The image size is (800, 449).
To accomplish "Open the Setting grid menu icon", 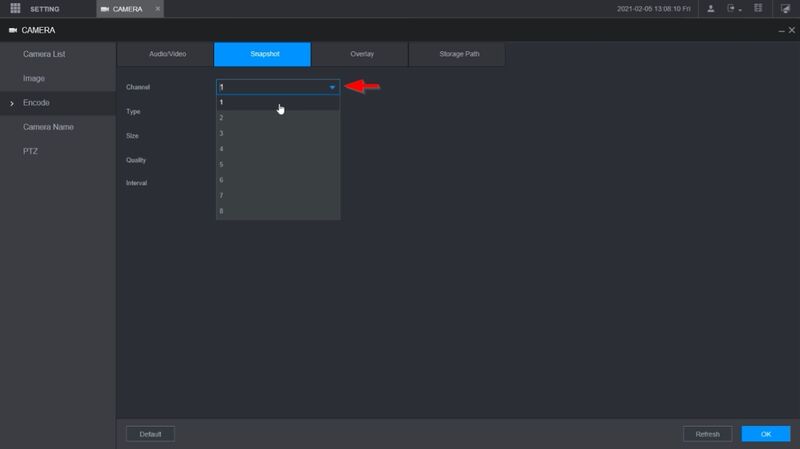I will pyautogui.click(x=15, y=8).
